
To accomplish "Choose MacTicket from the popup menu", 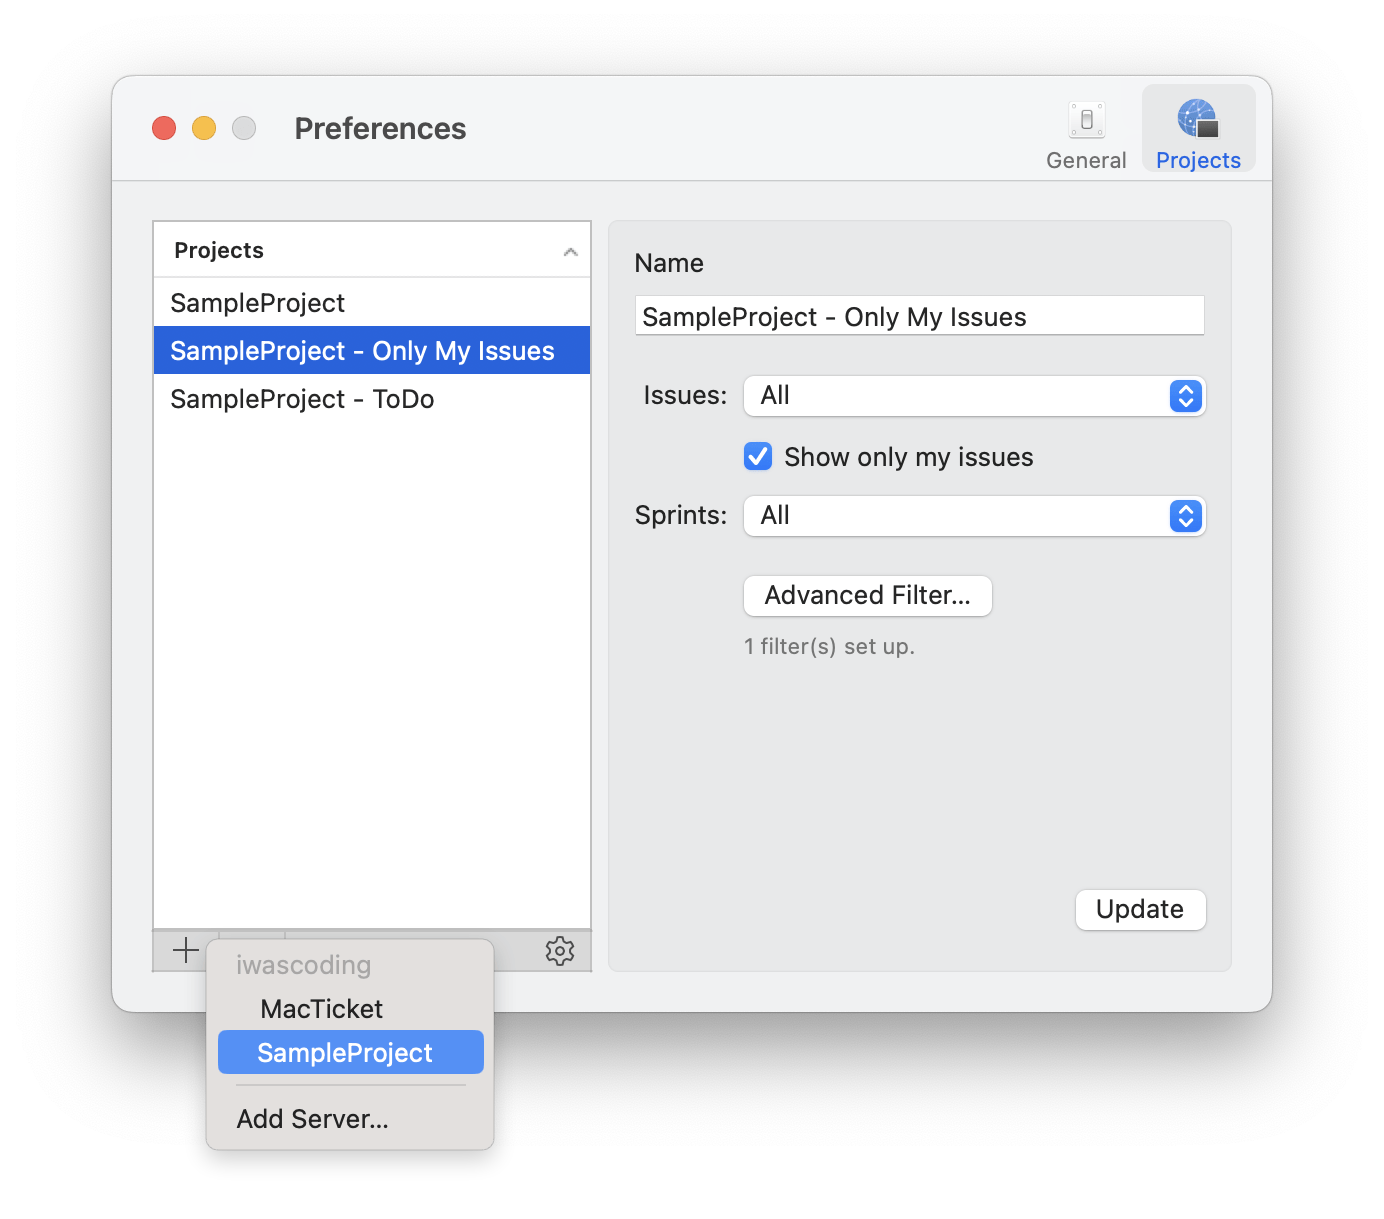I will coord(350,1009).
